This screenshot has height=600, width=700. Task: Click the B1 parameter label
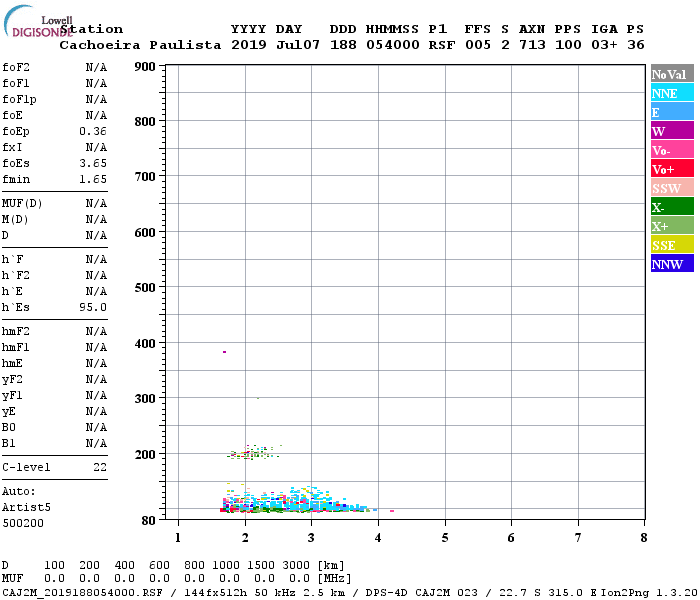pyautogui.click(x=8, y=443)
